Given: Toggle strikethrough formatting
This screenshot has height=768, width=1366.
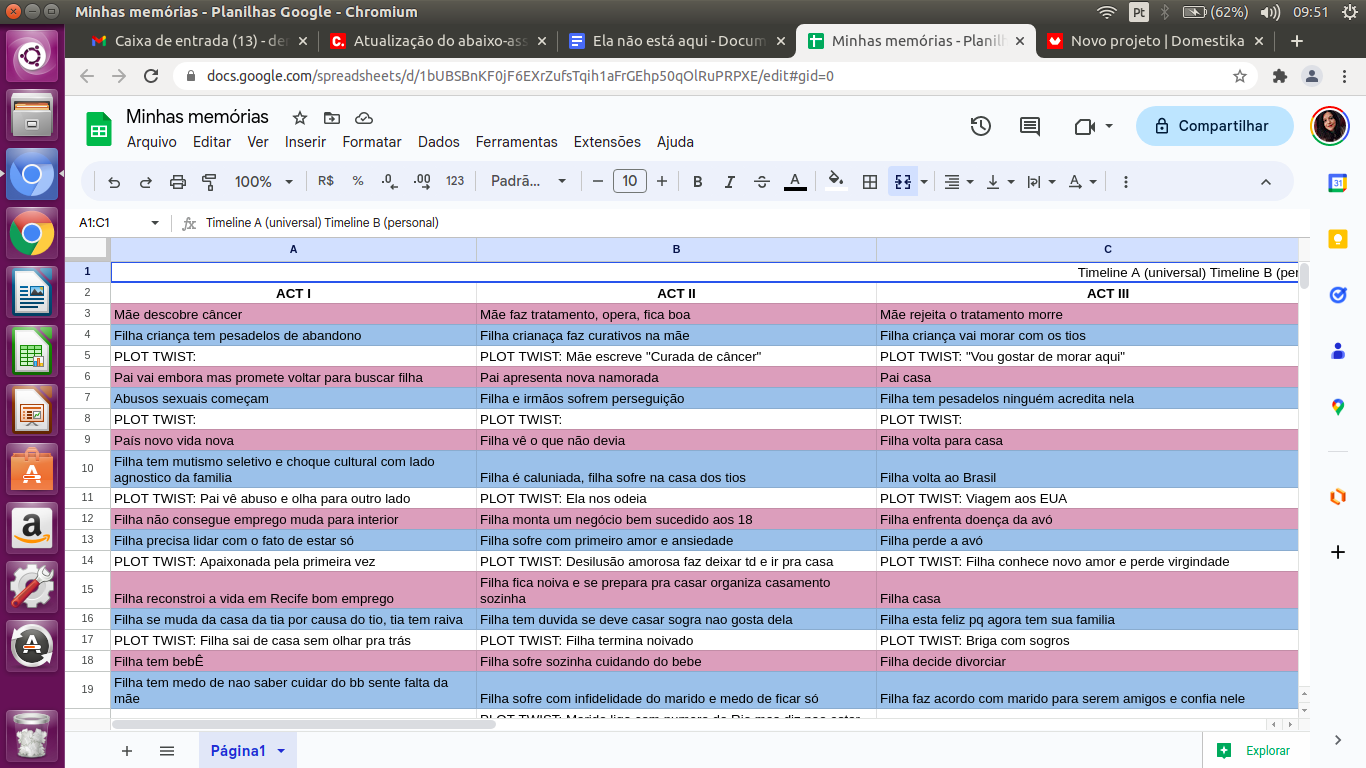Looking at the screenshot, I should (762, 182).
